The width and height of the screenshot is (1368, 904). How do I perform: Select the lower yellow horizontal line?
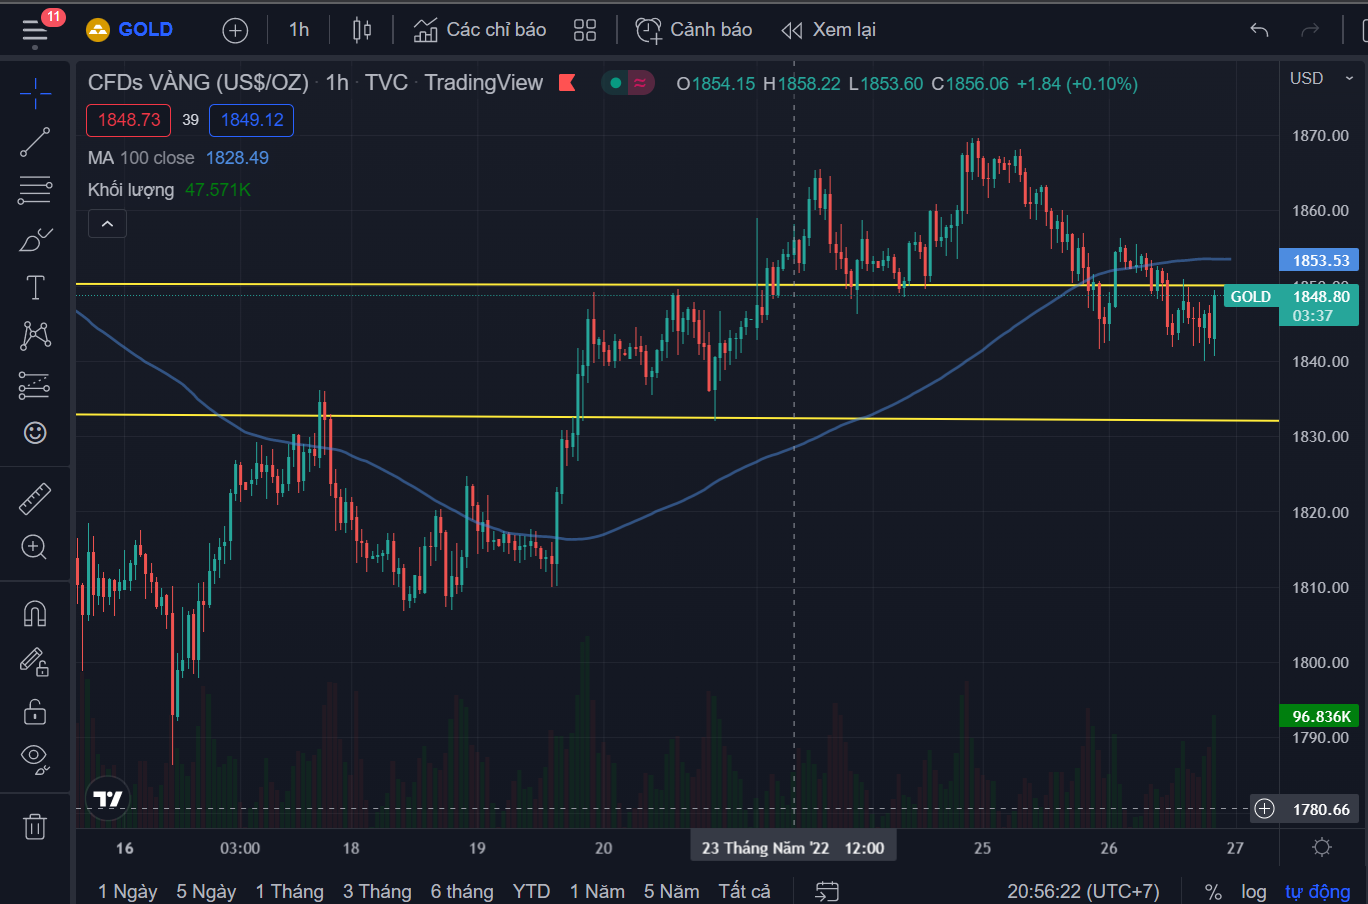point(677,417)
